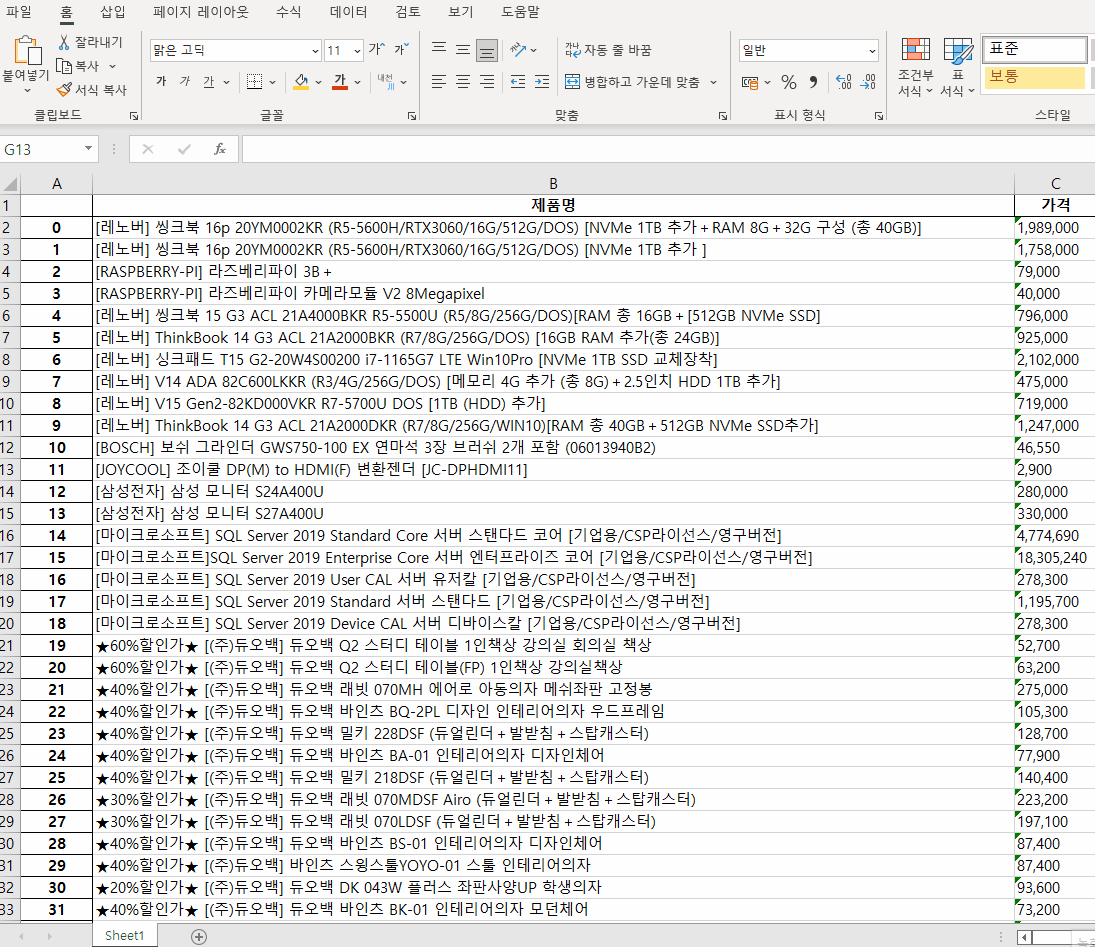1095x947 pixels.
Task: Toggle underline formatting
Action: (x=209, y=82)
